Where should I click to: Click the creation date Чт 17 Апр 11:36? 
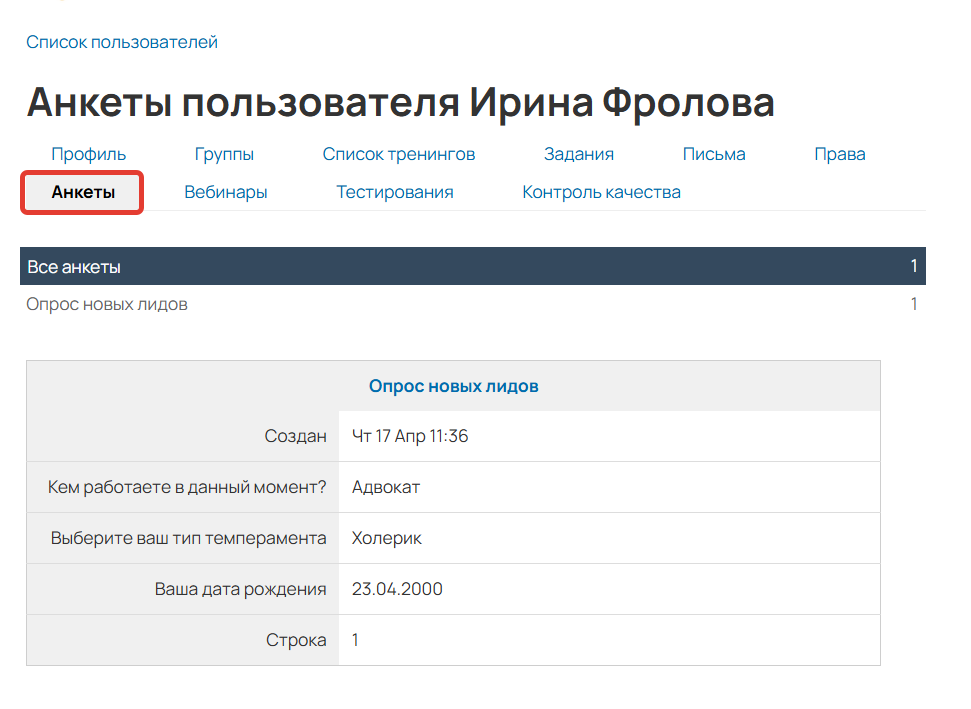[409, 436]
